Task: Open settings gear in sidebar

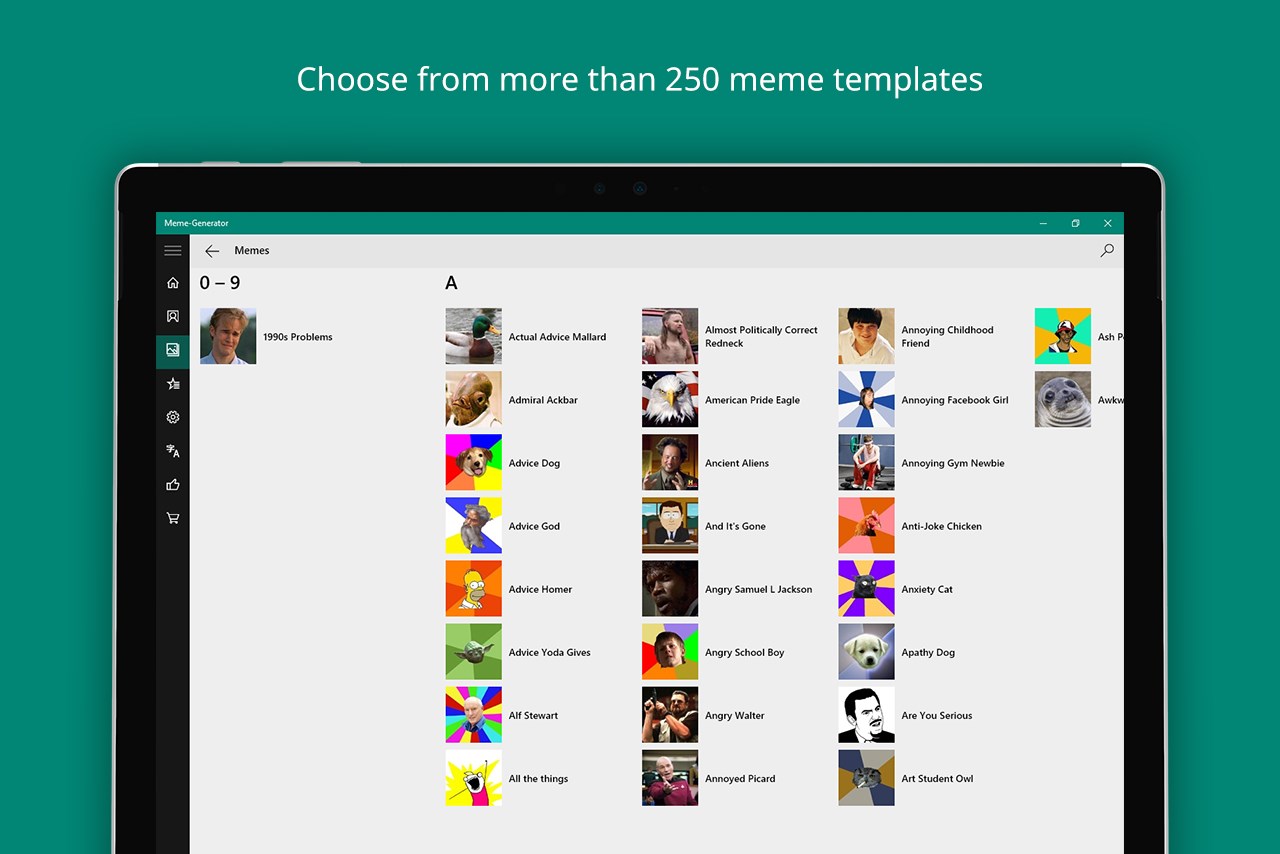Action: (x=173, y=417)
